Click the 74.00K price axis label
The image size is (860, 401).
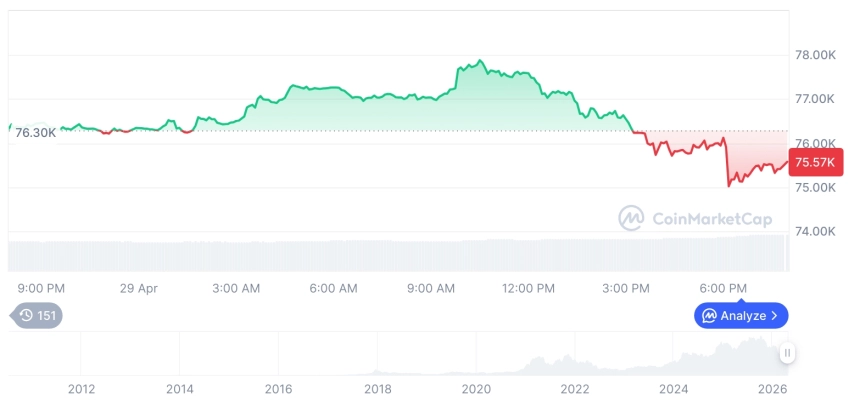[x=814, y=232]
